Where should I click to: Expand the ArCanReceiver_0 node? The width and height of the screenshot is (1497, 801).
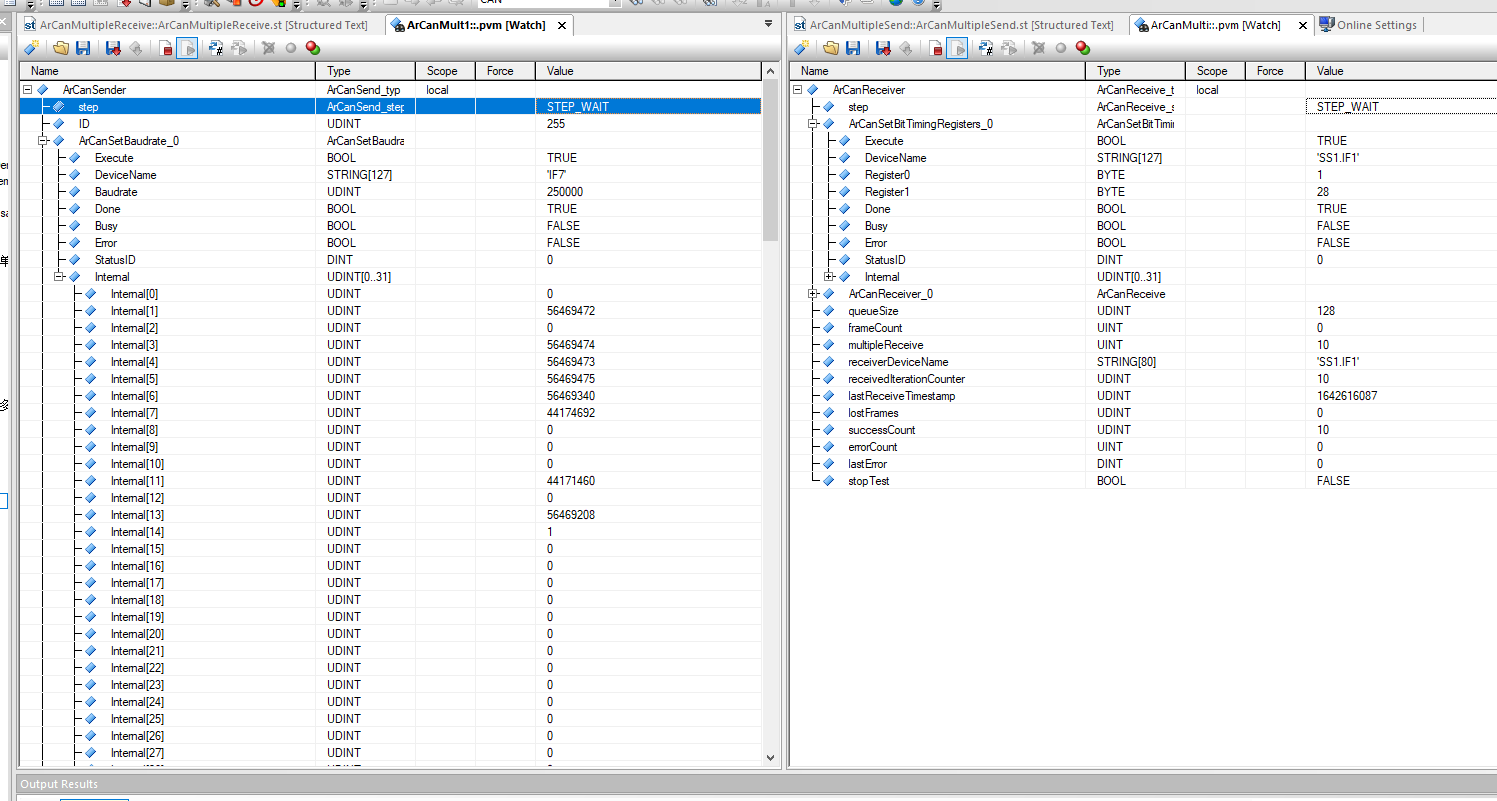[813, 294]
